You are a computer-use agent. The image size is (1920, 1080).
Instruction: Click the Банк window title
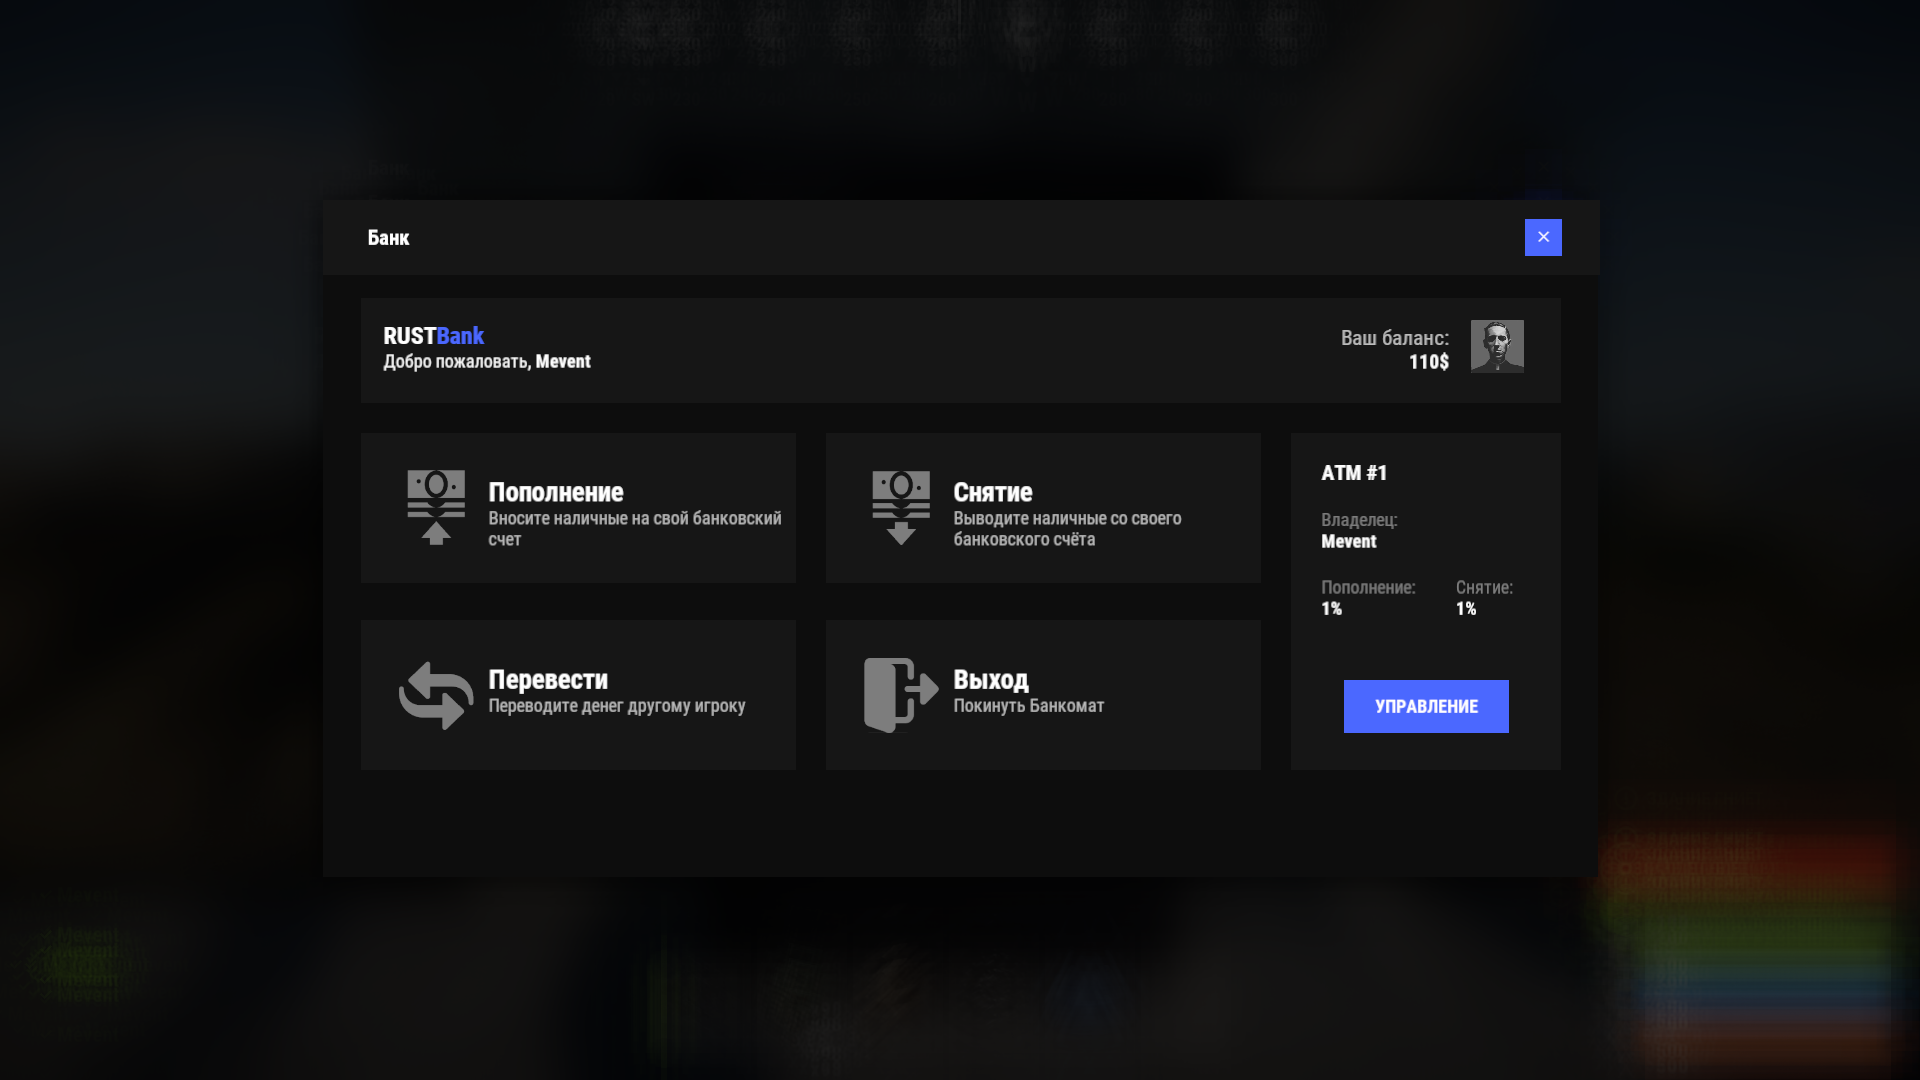click(388, 238)
